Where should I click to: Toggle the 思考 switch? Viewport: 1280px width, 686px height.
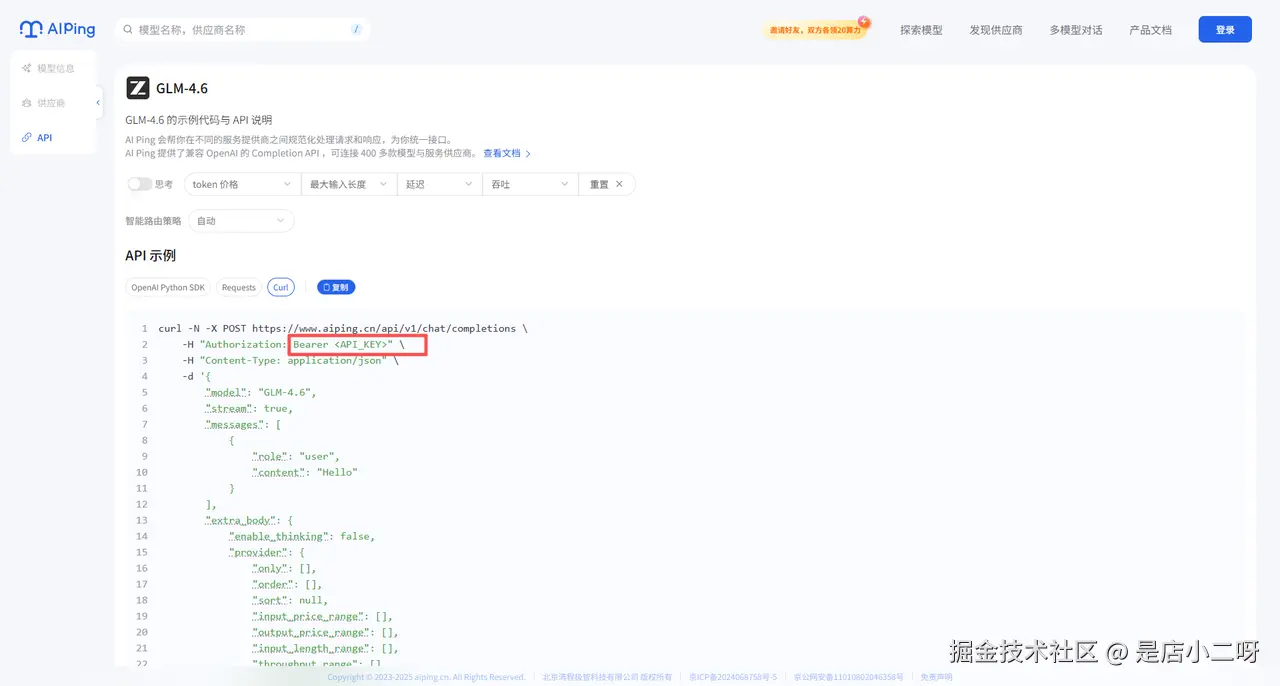pyautogui.click(x=139, y=184)
